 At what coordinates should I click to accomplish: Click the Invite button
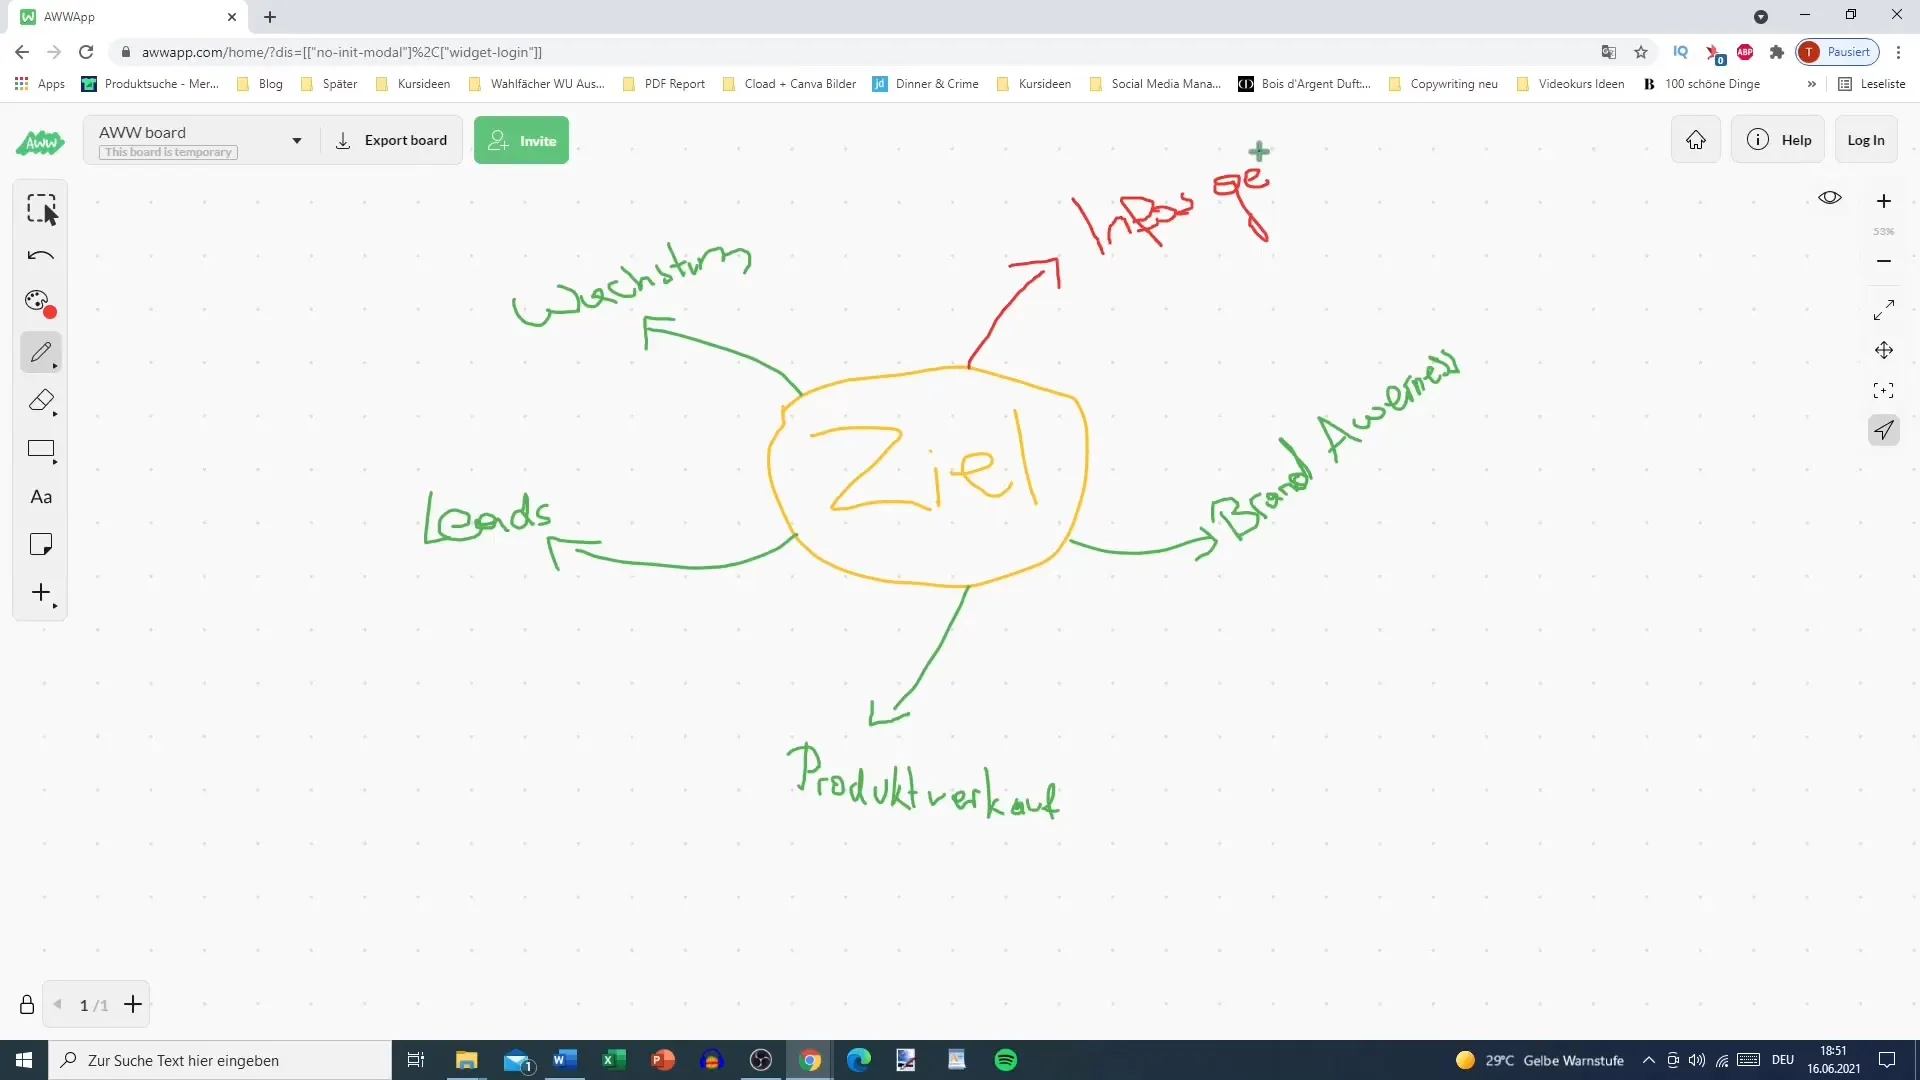[521, 140]
